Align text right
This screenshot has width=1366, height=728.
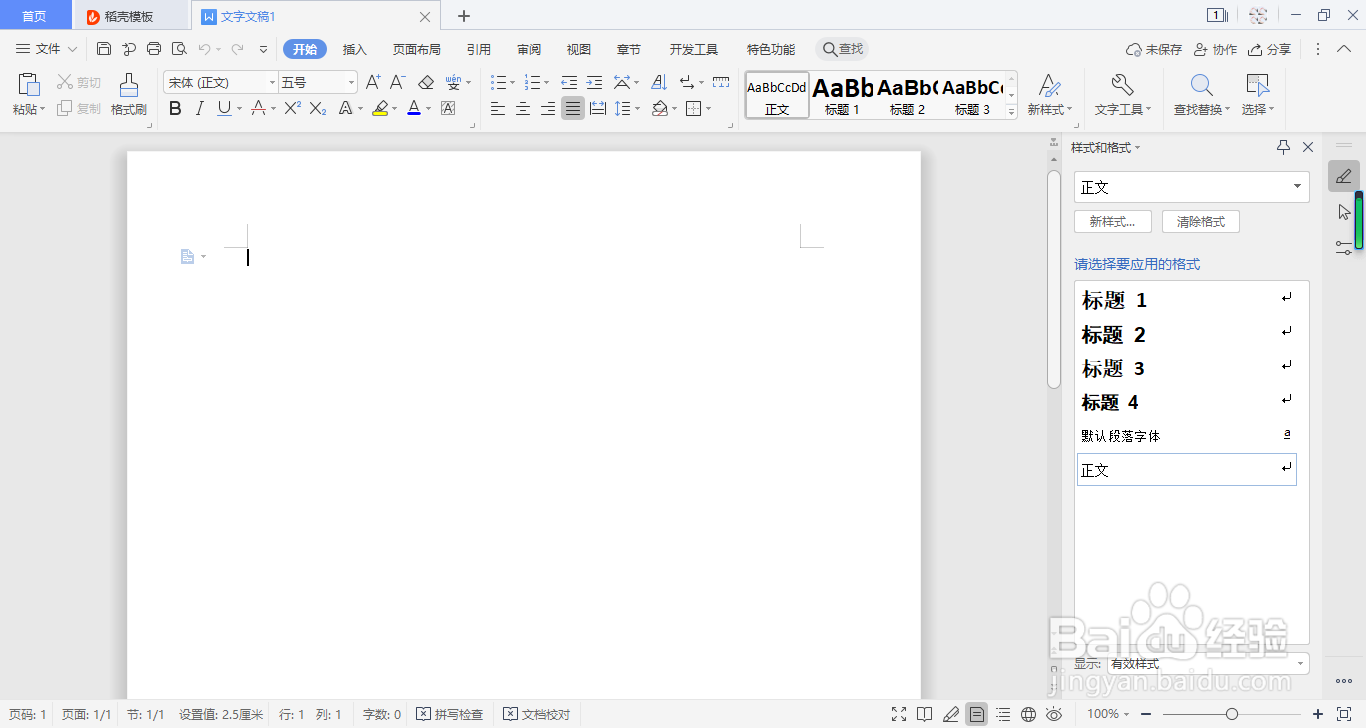(548, 109)
